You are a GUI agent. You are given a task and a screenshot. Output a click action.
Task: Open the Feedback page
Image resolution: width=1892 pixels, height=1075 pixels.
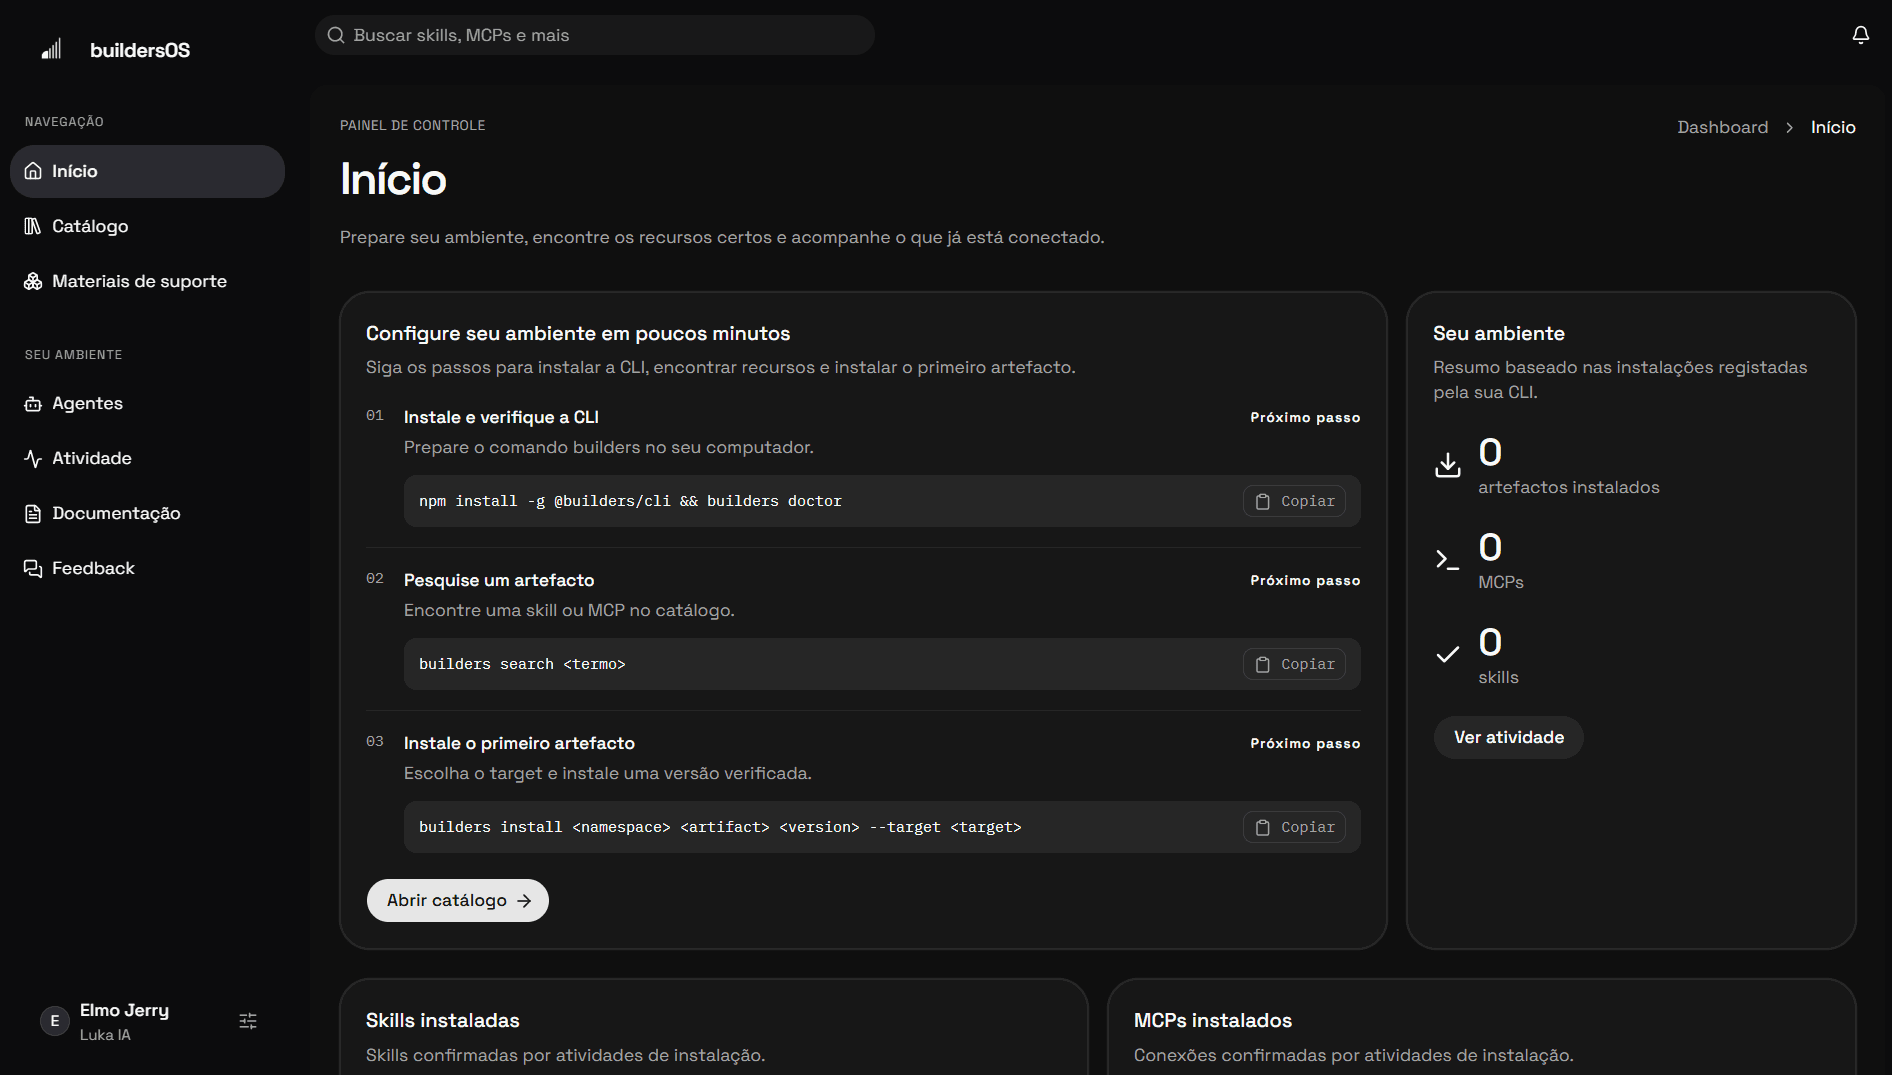pos(147,568)
